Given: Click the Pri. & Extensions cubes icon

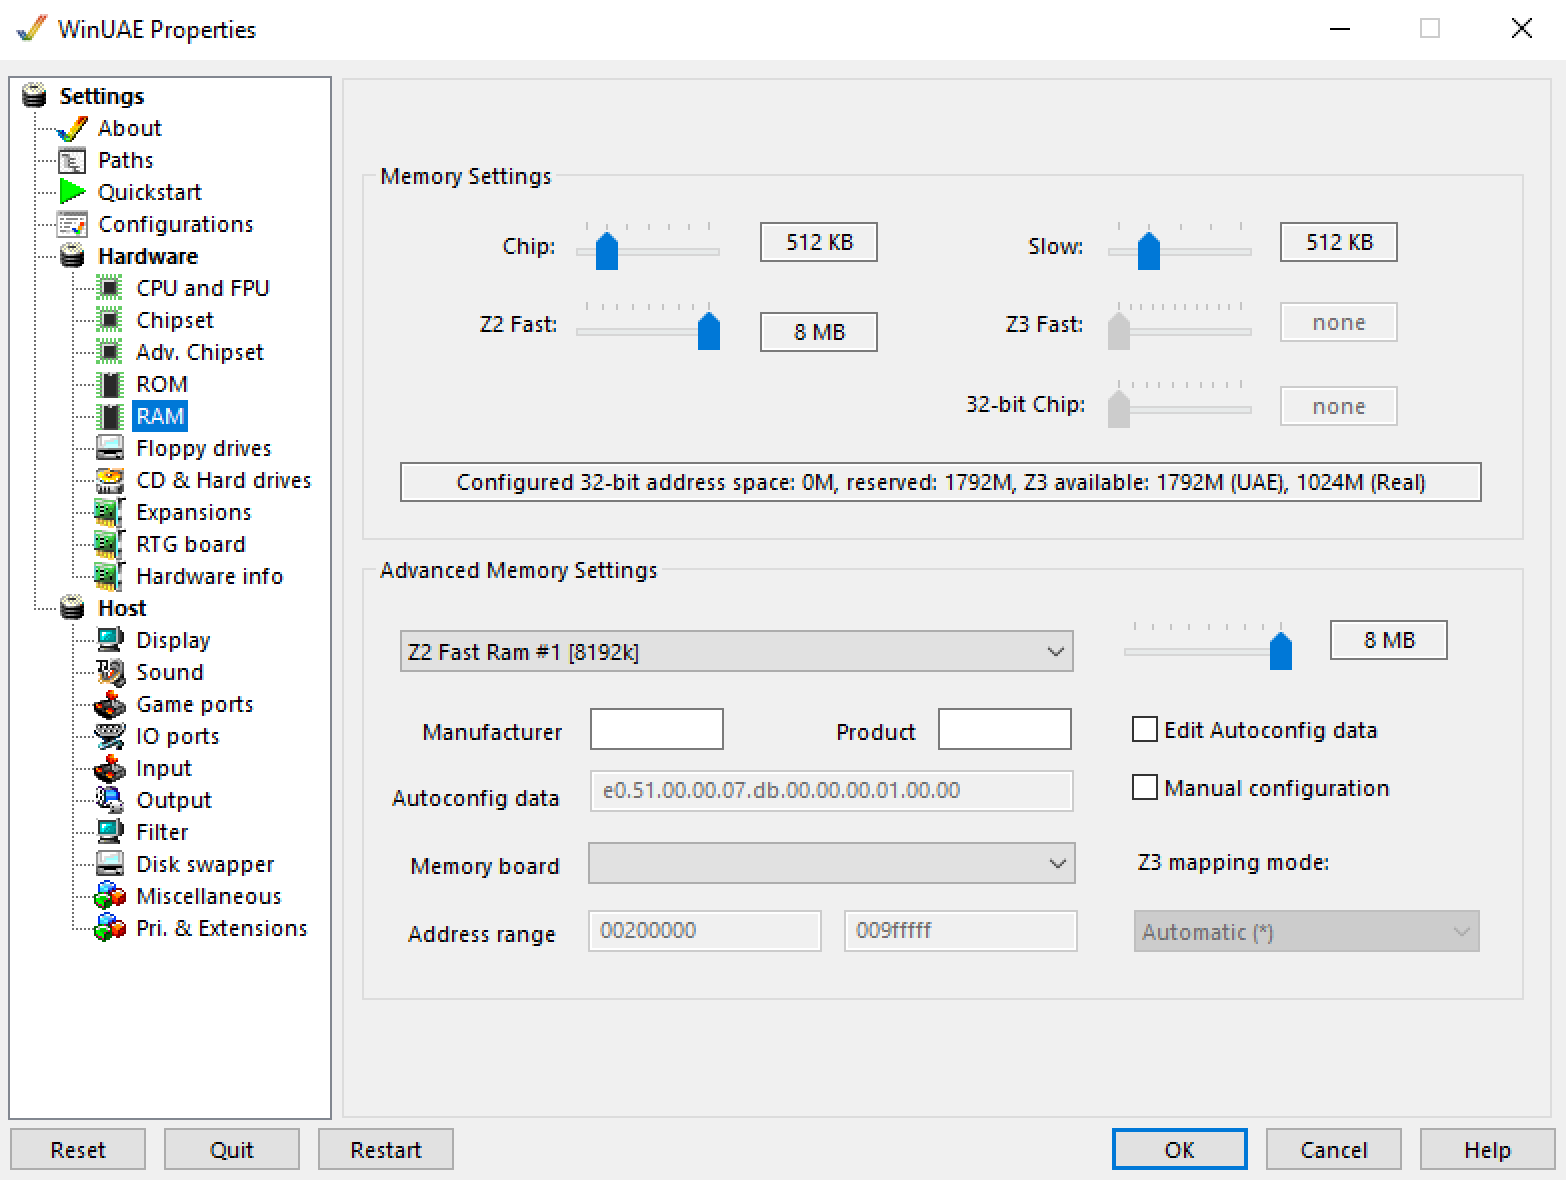Looking at the screenshot, I should click(x=110, y=928).
